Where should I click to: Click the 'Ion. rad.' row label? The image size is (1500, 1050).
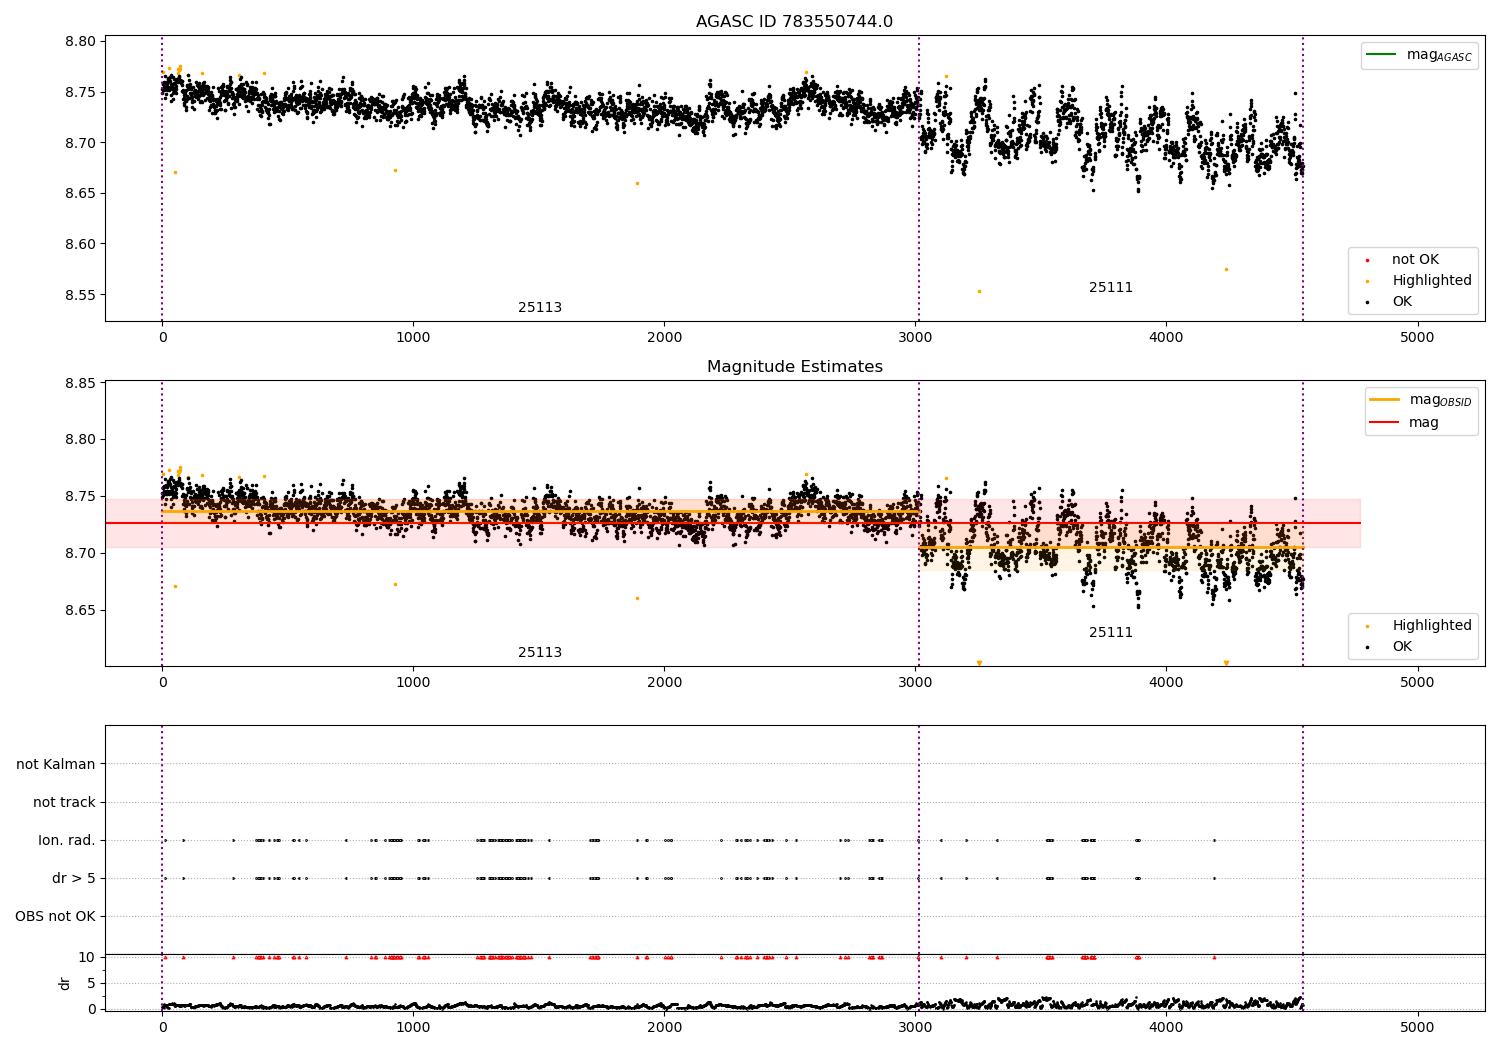point(67,841)
